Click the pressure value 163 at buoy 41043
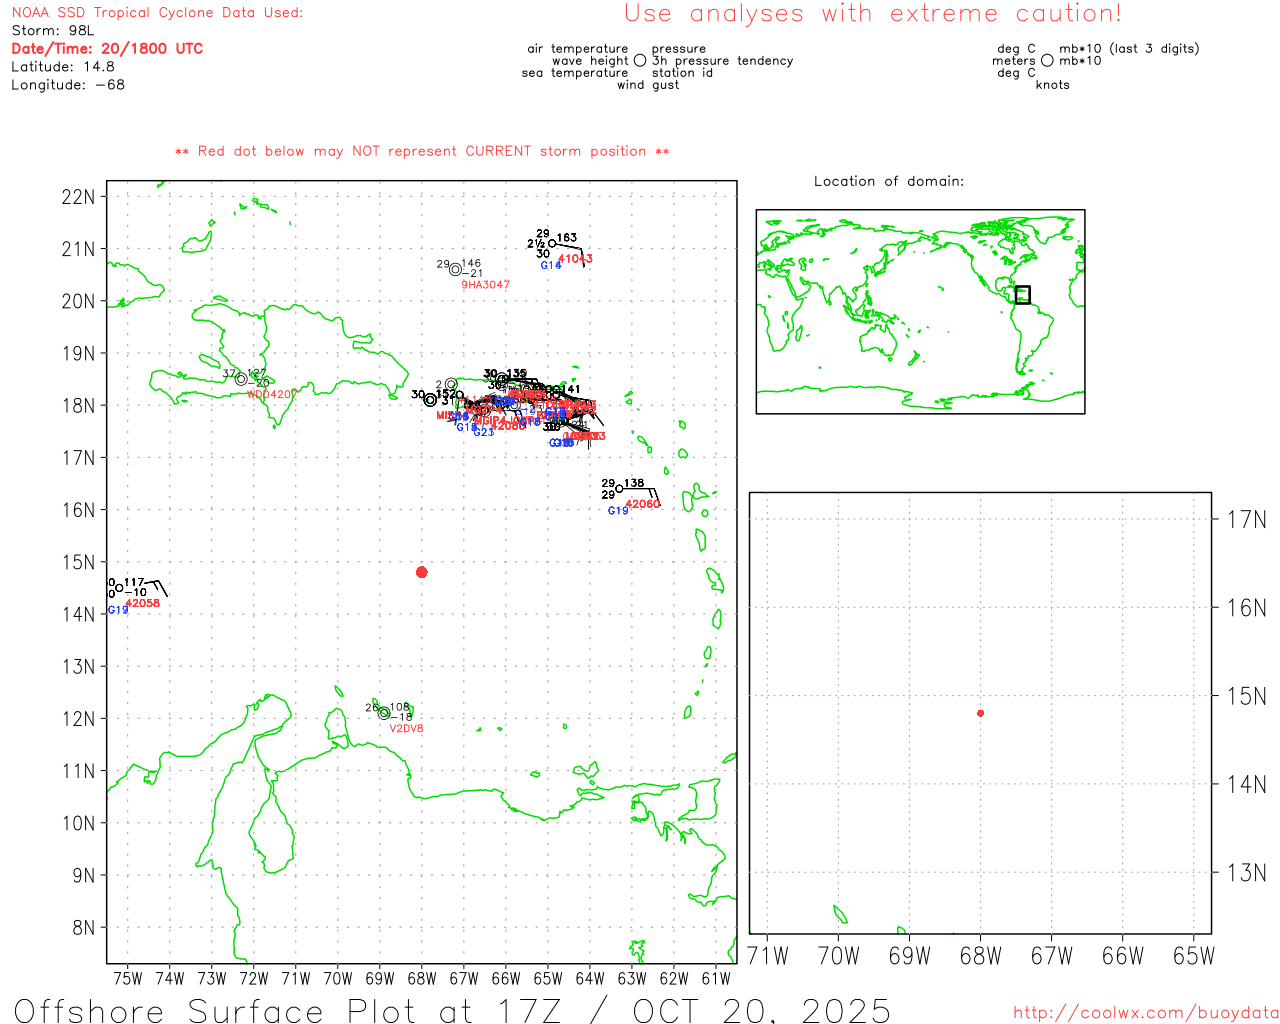The image size is (1280, 1024). [x=567, y=238]
